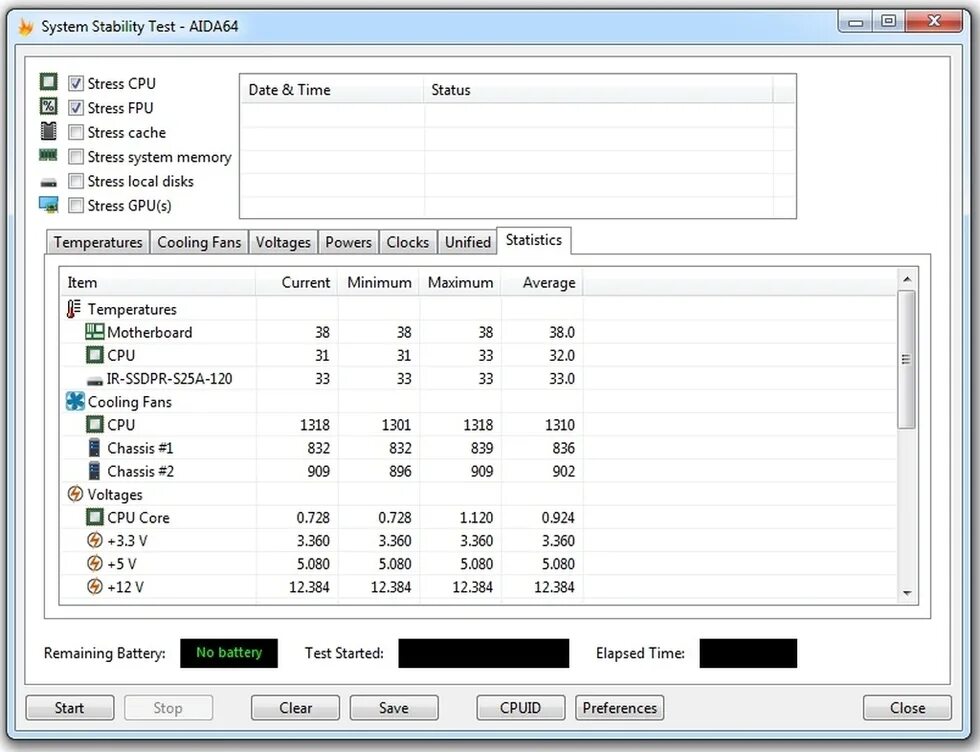The width and height of the screenshot is (980, 752).
Task: Click the RAM module icon beside Stress system memory
Action: click(49, 154)
